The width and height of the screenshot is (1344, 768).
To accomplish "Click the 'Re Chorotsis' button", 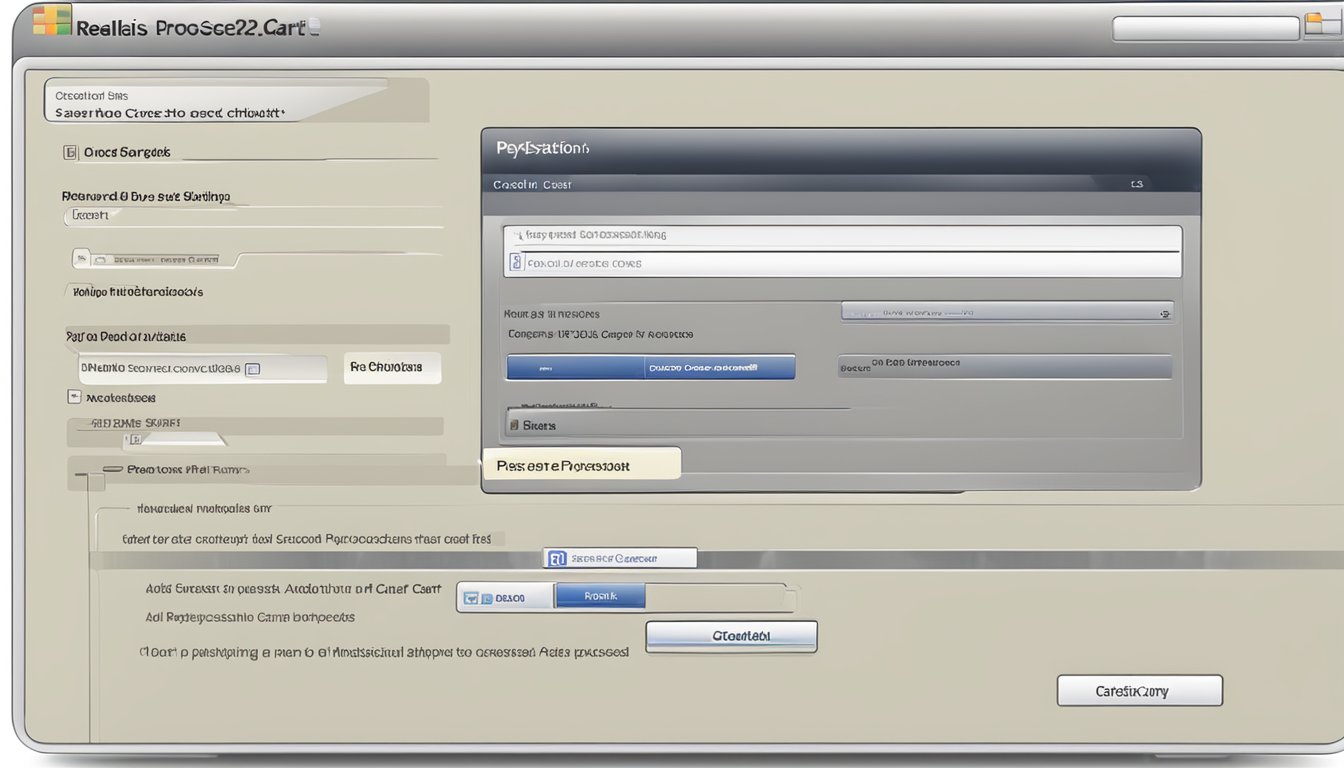I will 392,367.
